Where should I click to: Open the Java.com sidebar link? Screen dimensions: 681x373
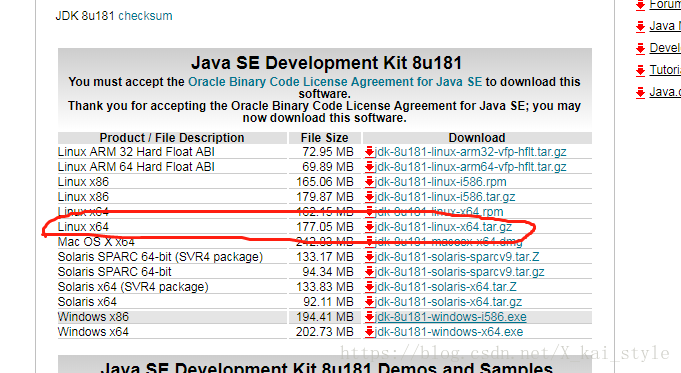coord(665,92)
